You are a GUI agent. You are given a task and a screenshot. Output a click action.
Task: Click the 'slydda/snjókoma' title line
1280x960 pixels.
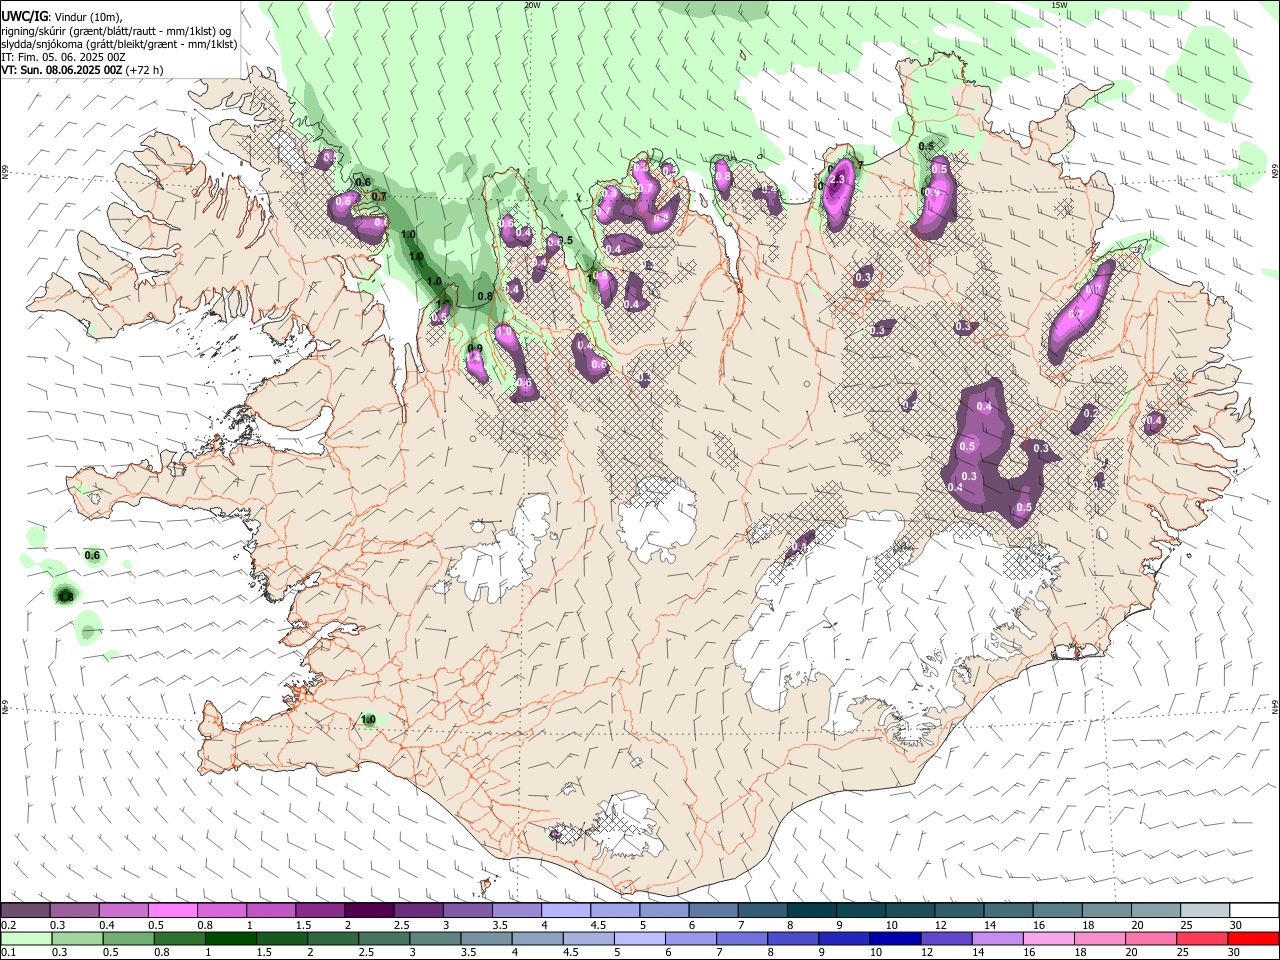[119, 44]
